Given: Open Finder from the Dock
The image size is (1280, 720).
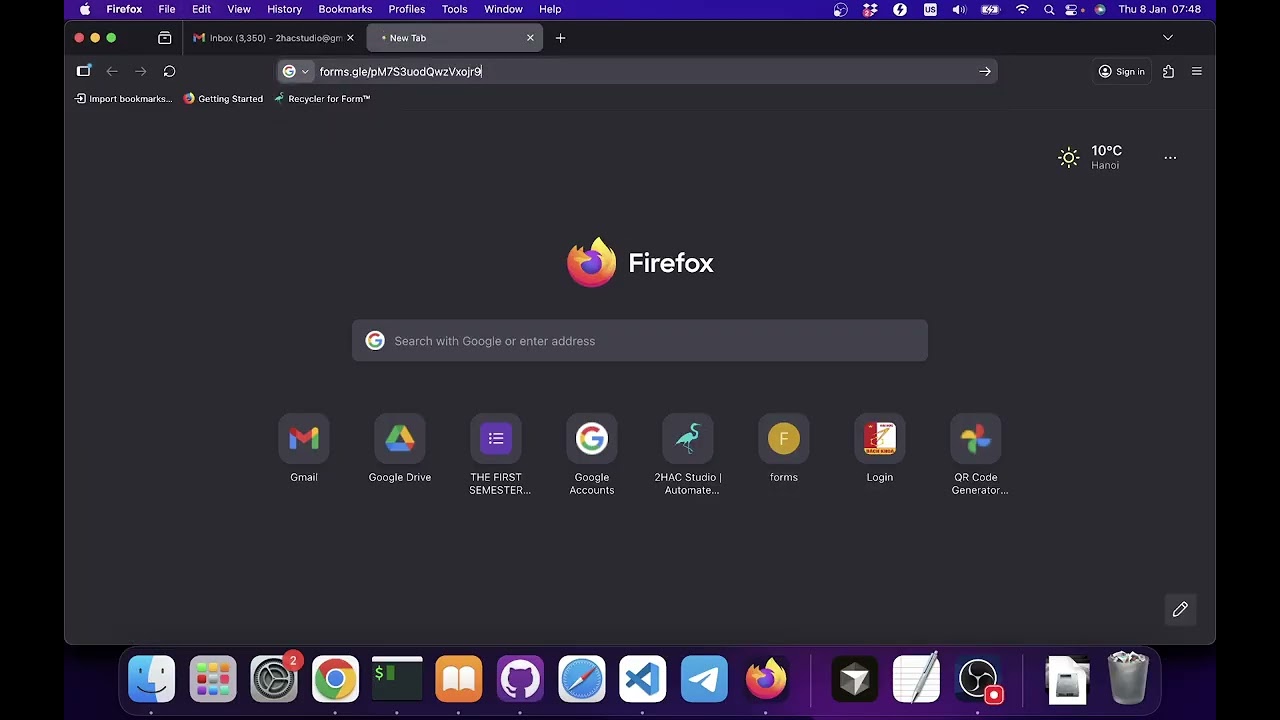Looking at the screenshot, I should point(152,680).
